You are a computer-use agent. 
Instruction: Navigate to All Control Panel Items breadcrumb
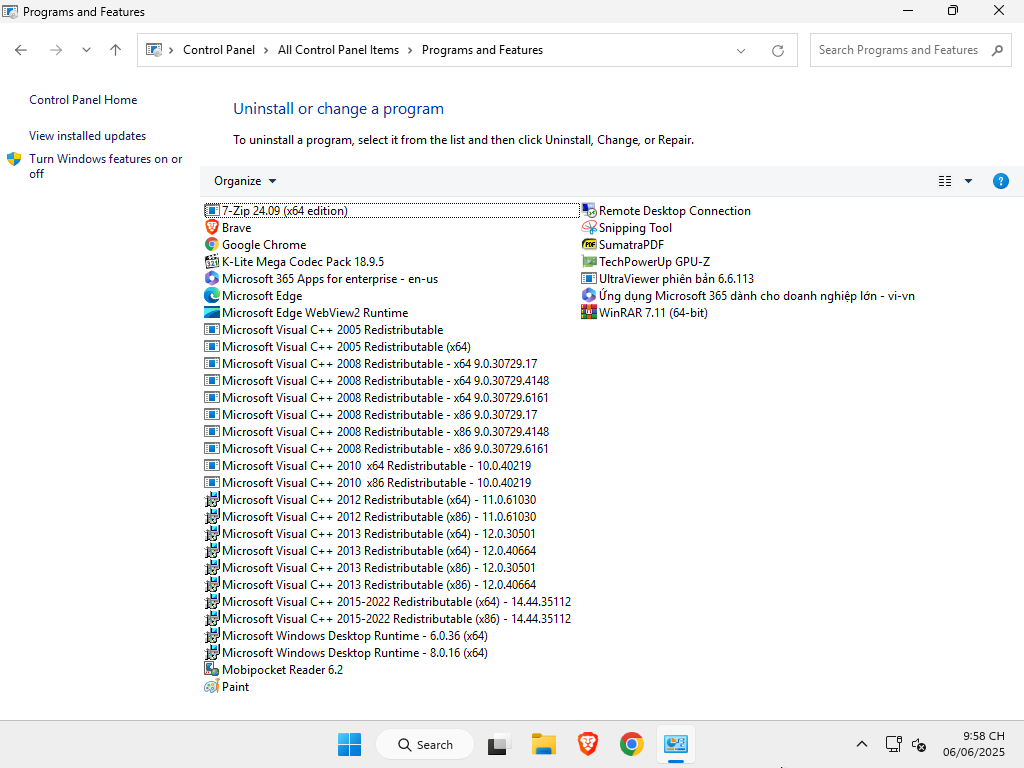click(x=338, y=50)
